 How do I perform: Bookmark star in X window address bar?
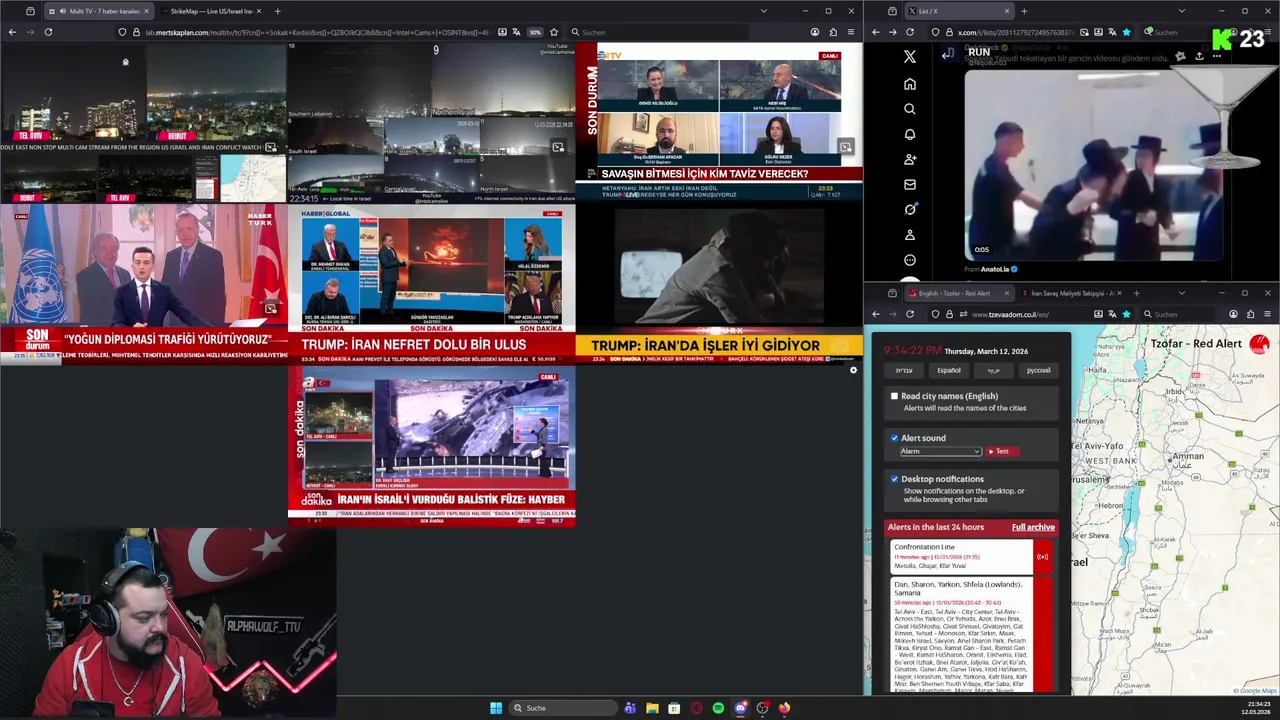click(x=1126, y=32)
